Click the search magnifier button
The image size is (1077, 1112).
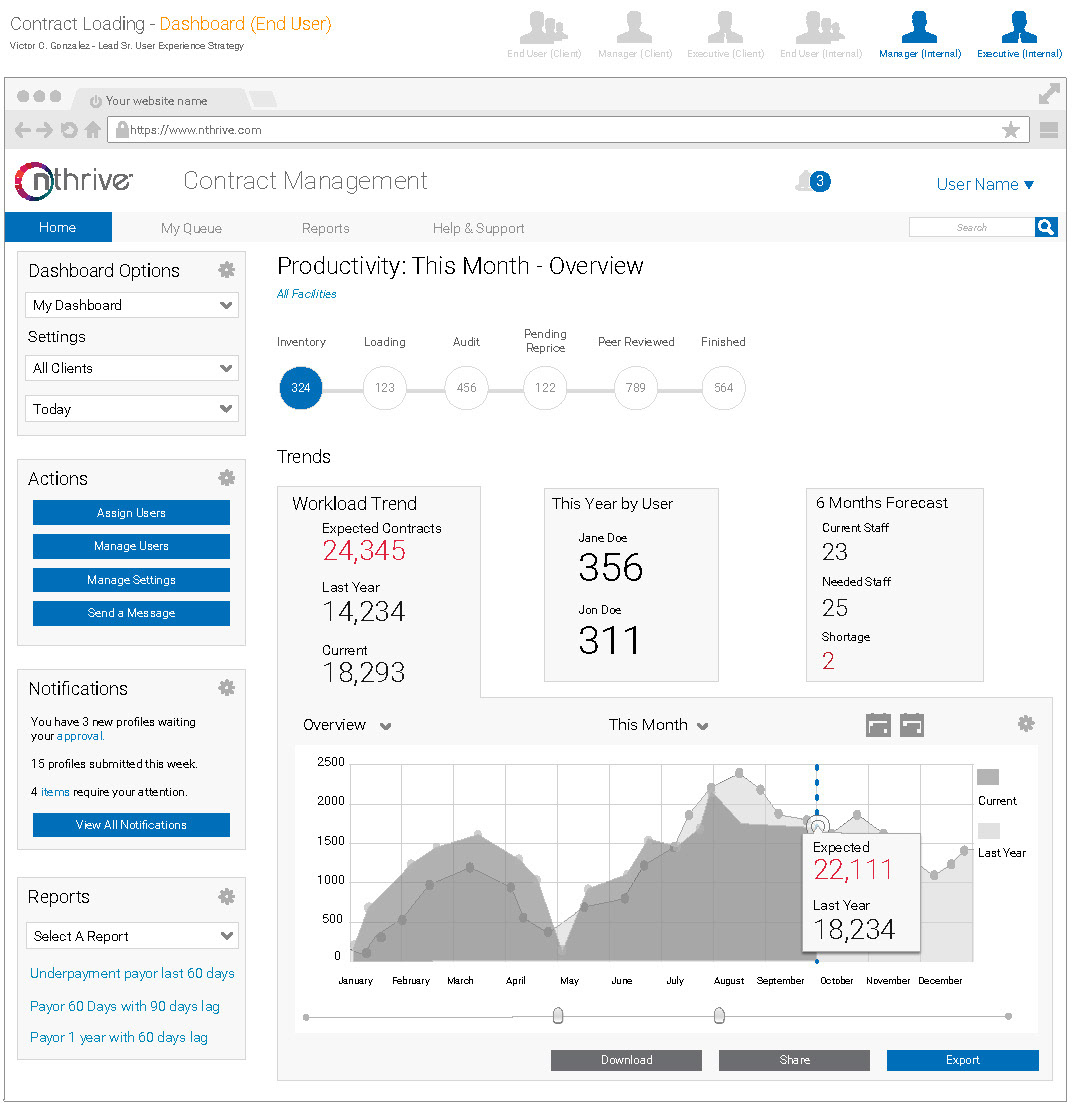(1046, 228)
